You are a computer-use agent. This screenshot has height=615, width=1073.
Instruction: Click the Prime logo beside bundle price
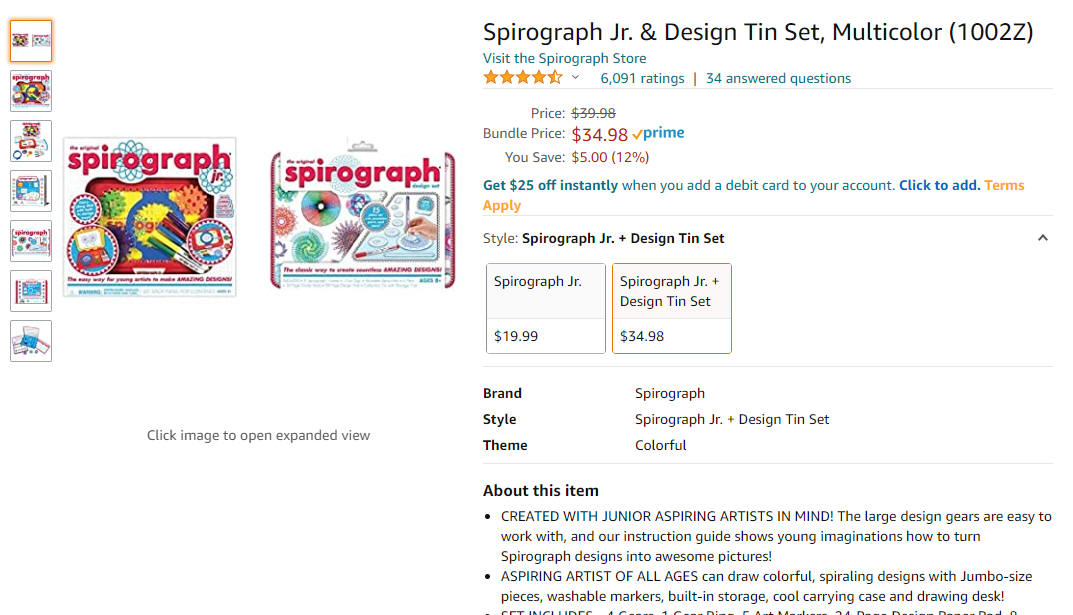tap(658, 133)
